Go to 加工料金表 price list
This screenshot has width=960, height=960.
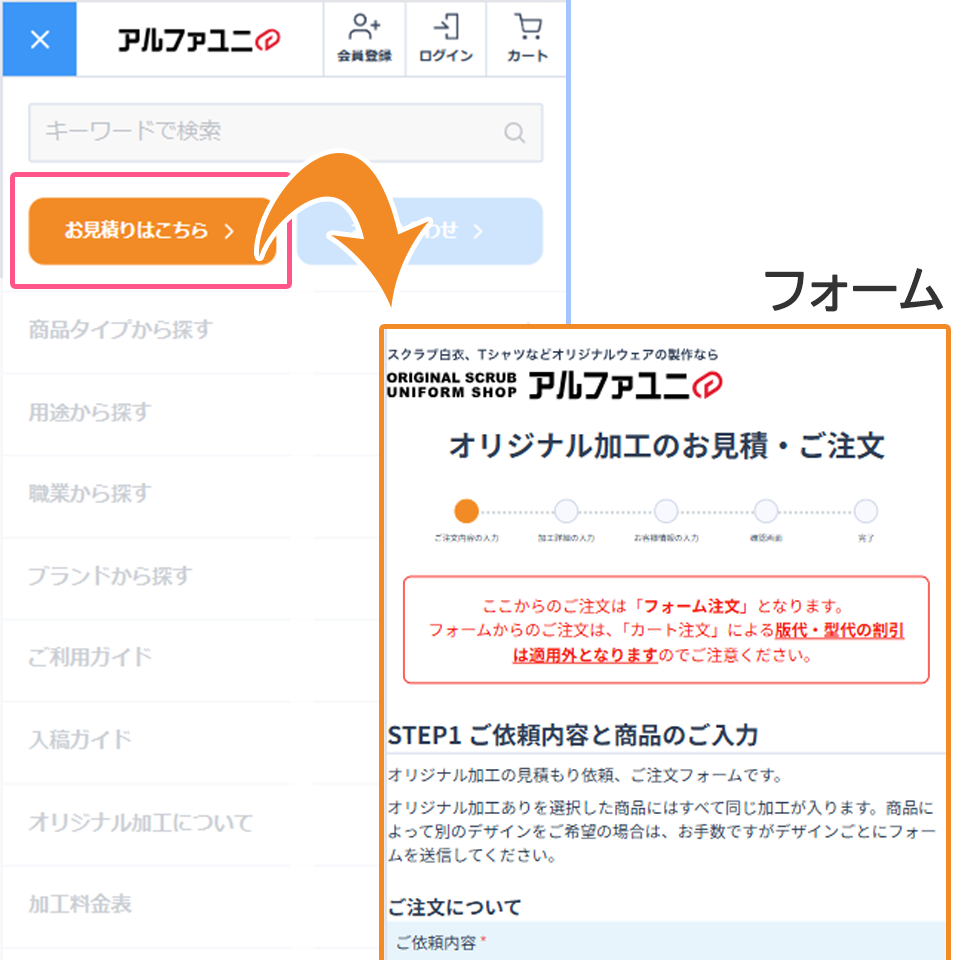click(80, 904)
